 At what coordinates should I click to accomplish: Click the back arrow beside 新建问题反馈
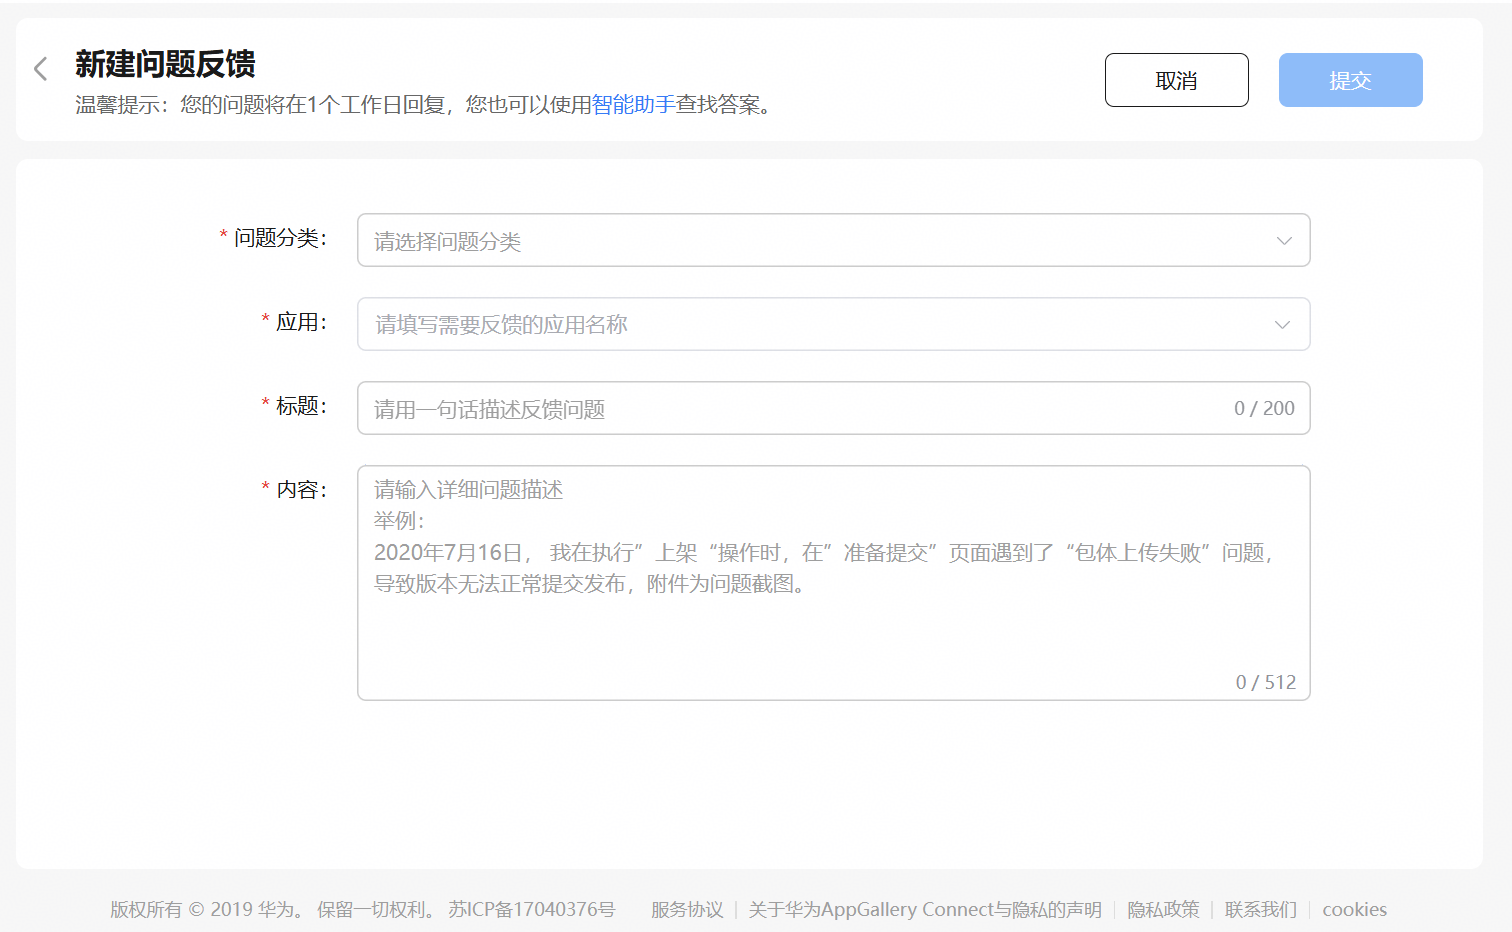pos(40,68)
